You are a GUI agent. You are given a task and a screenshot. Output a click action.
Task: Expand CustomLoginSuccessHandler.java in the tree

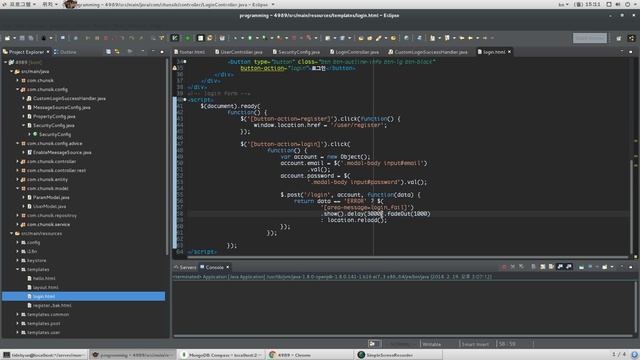click(x=23, y=98)
